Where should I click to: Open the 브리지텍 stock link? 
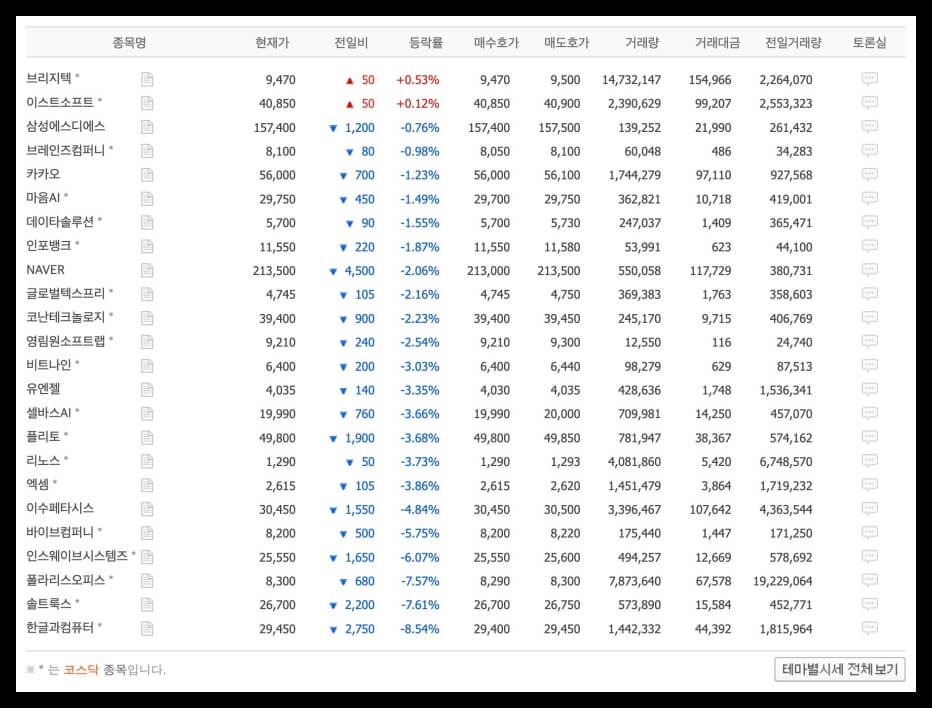49,78
